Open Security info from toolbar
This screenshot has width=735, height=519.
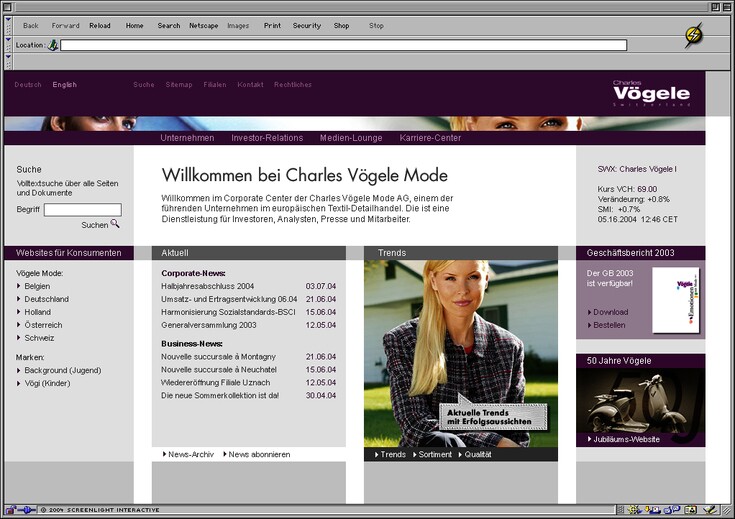(307, 26)
